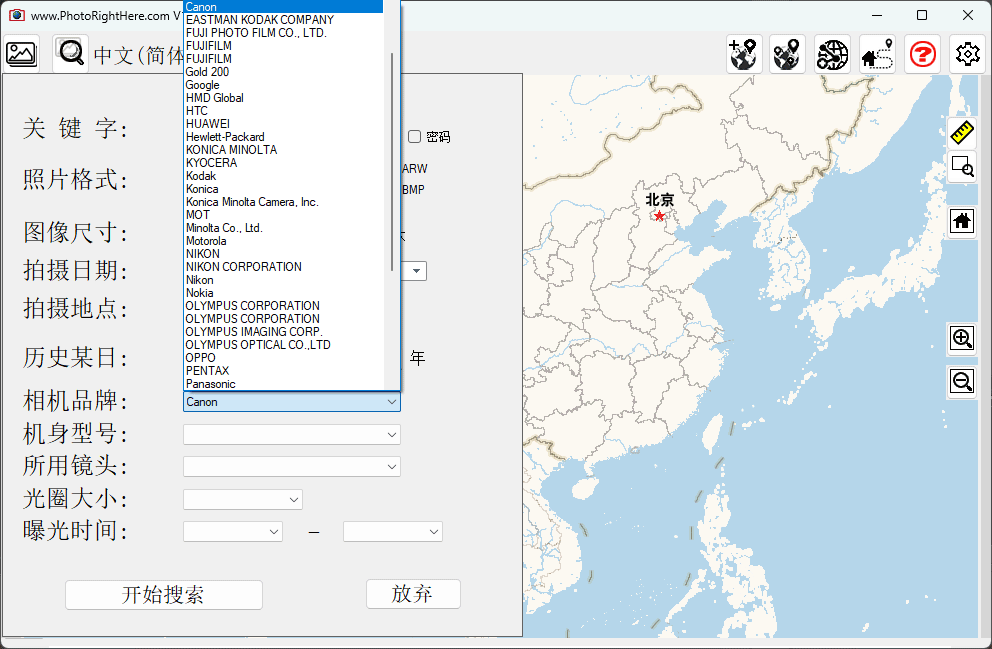Zoom out on the map

click(962, 382)
